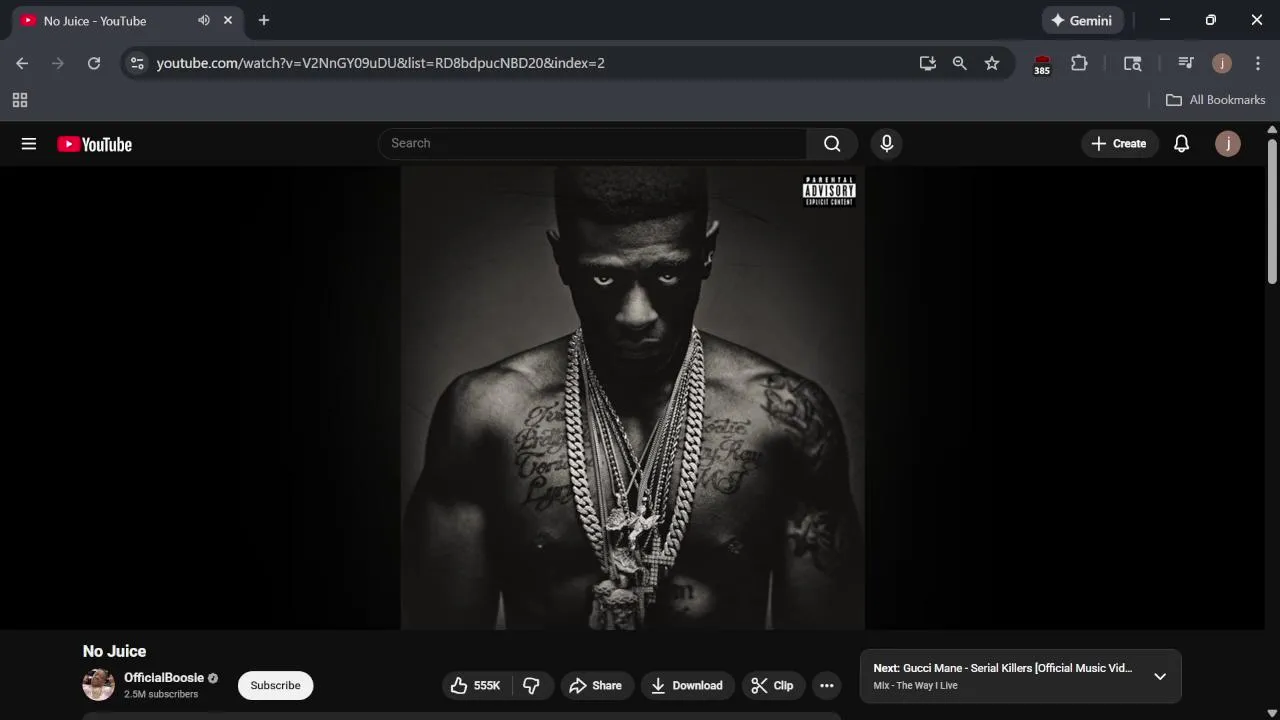Click the video player album art
The image size is (1280, 720).
click(x=633, y=398)
